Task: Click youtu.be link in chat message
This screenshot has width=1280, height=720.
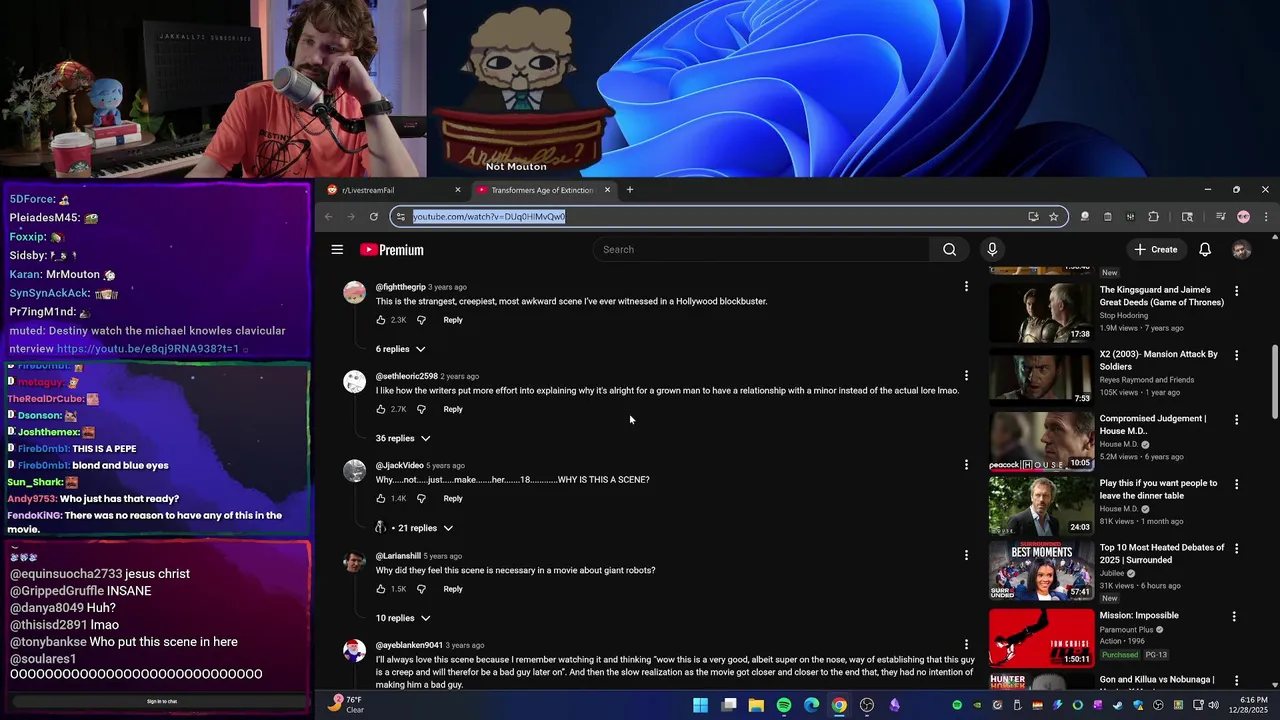Action: pyautogui.click(x=148, y=349)
